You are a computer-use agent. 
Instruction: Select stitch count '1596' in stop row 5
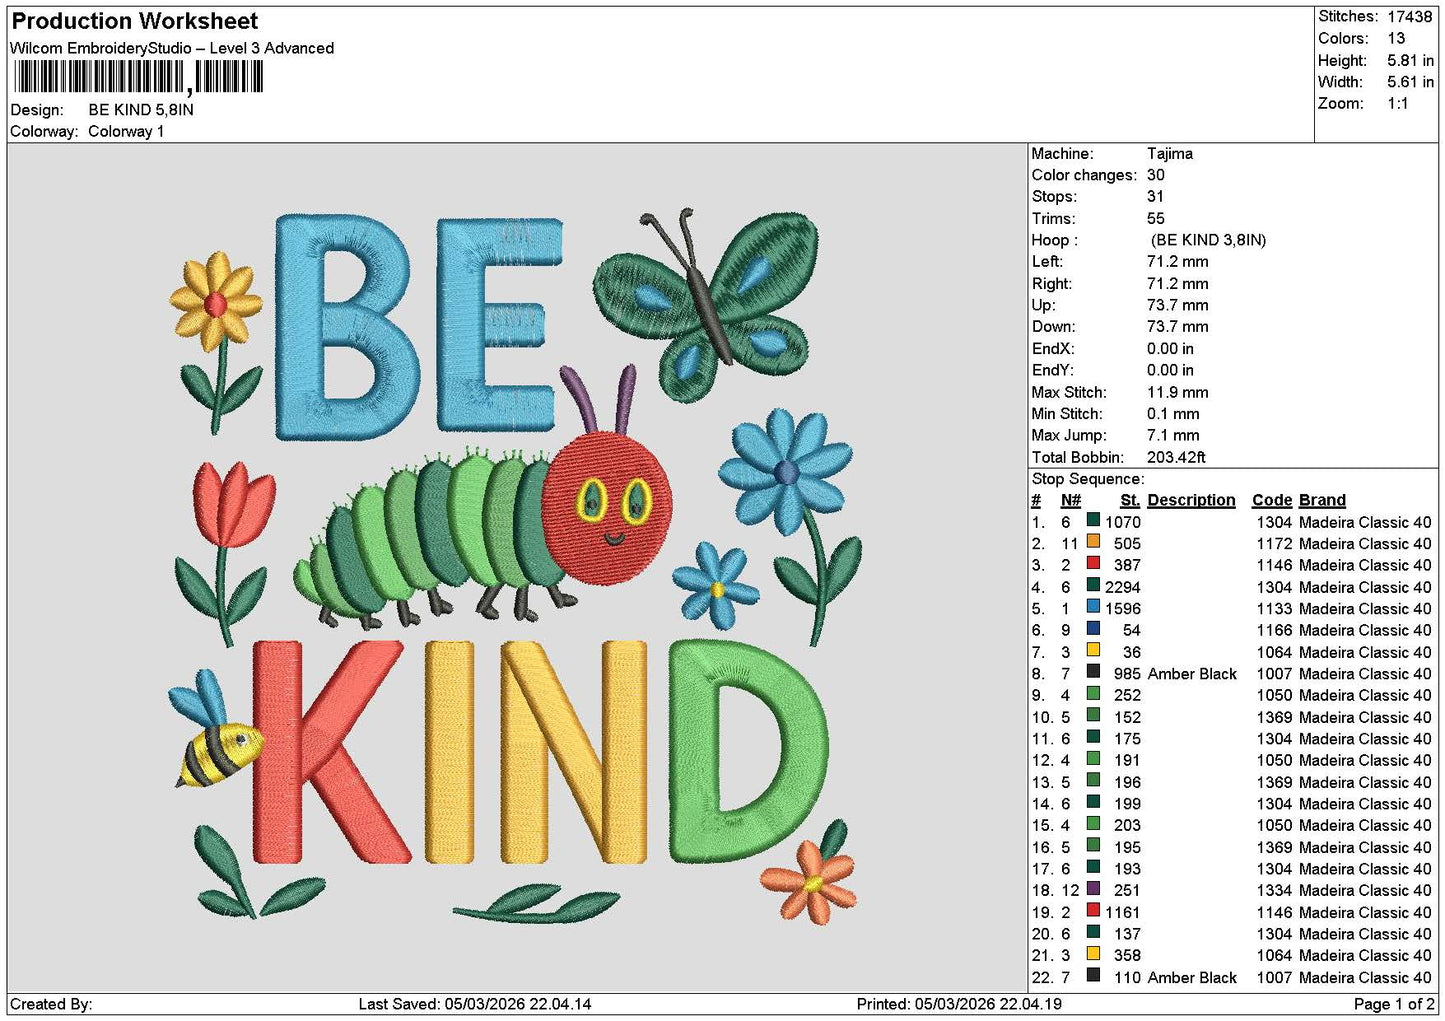[1123, 609]
